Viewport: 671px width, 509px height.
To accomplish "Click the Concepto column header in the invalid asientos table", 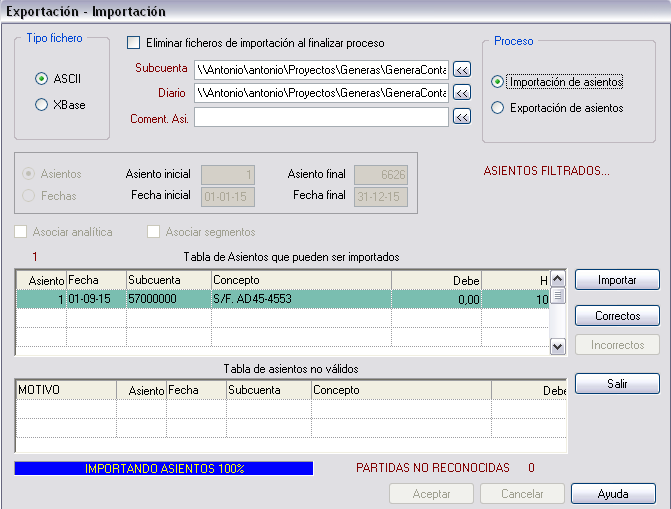I will [x=401, y=390].
